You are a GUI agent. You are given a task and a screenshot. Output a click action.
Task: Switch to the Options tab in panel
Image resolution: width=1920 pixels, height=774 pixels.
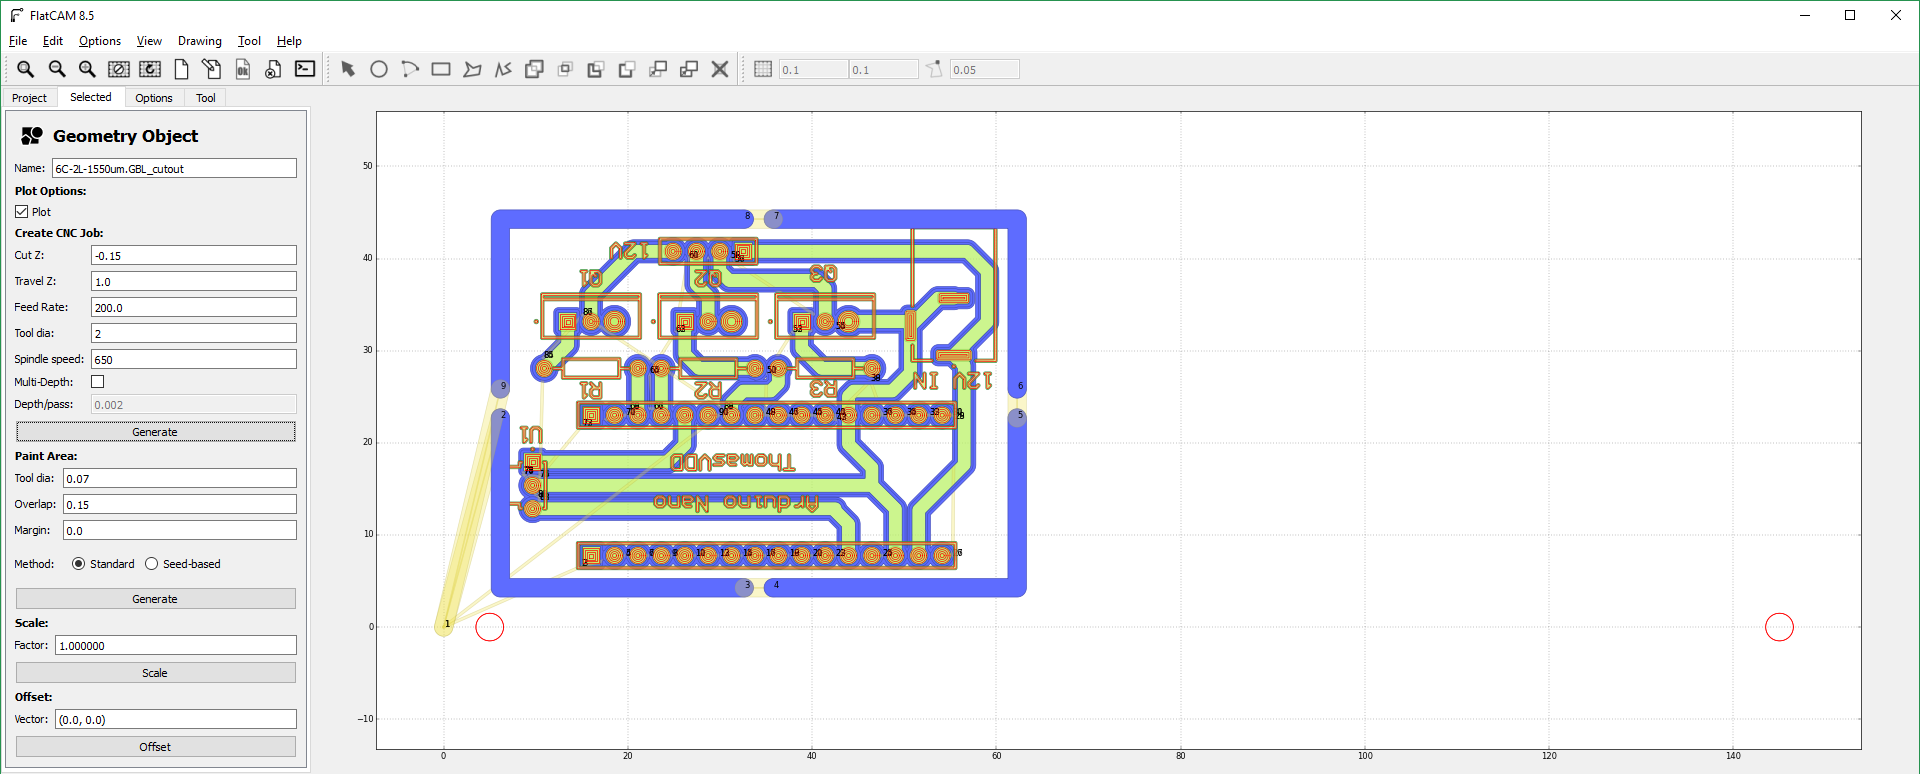click(x=154, y=98)
